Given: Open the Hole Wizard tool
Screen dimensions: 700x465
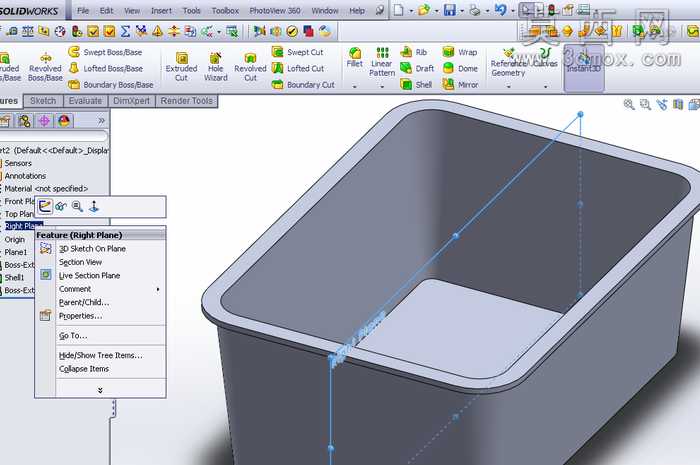Looking at the screenshot, I should pyautogui.click(x=216, y=67).
